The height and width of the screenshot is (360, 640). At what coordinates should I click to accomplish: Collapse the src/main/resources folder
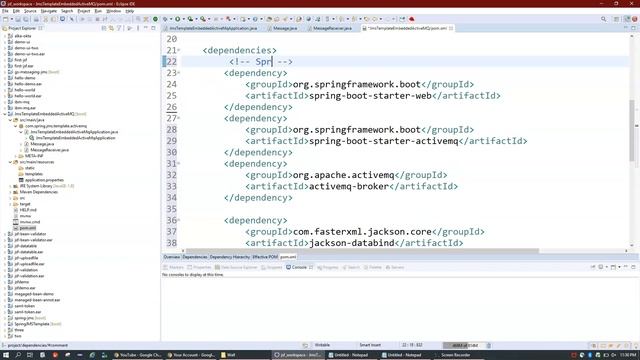[10, 162]
